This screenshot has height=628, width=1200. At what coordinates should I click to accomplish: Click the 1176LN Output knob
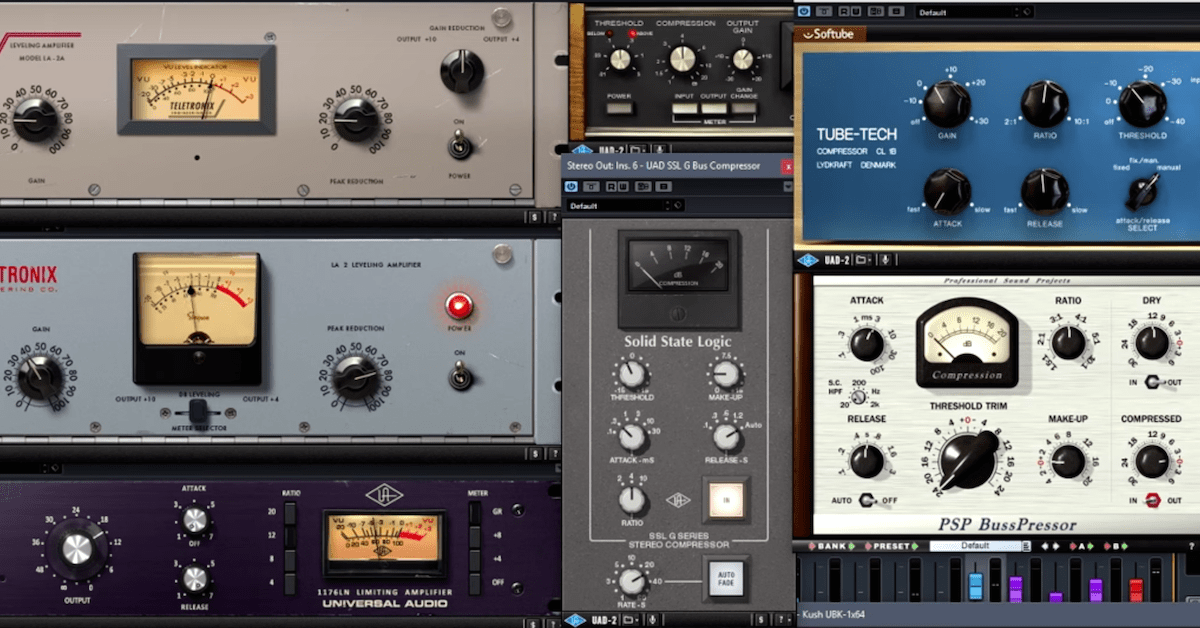point(77,549)
